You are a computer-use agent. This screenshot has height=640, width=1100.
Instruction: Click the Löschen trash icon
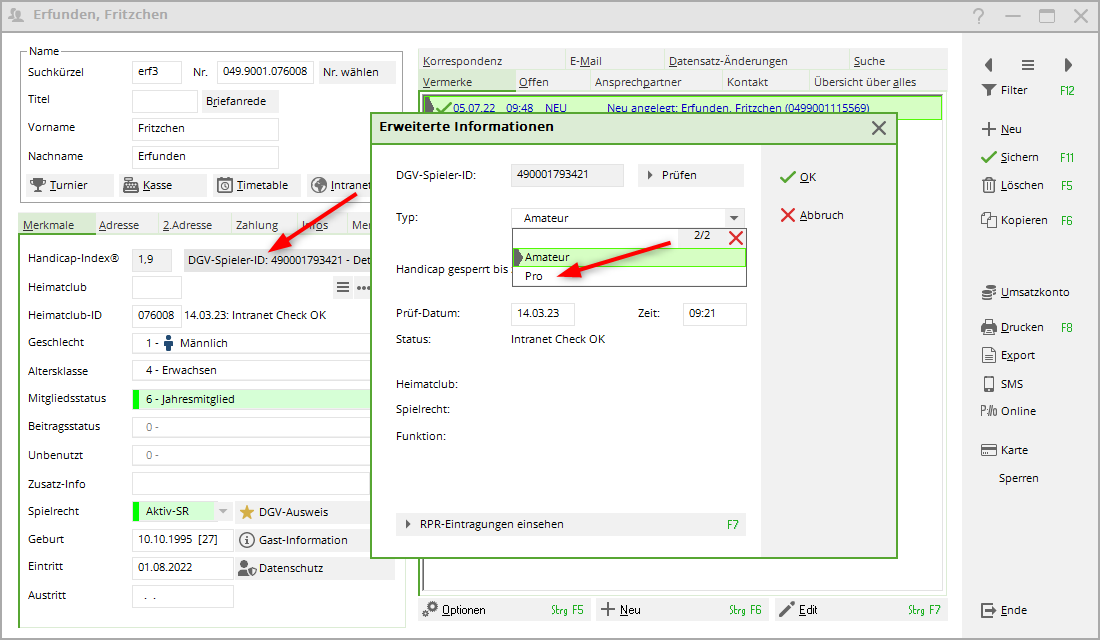coord(988,185)
